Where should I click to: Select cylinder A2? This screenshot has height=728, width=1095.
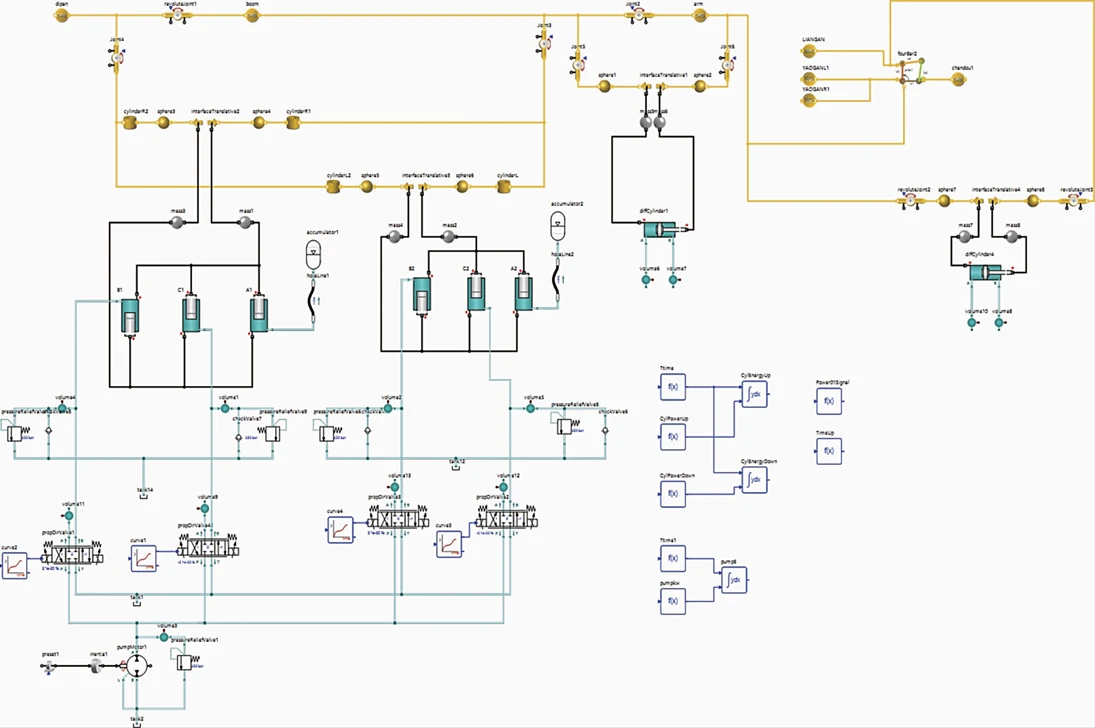tap(524, 293)
